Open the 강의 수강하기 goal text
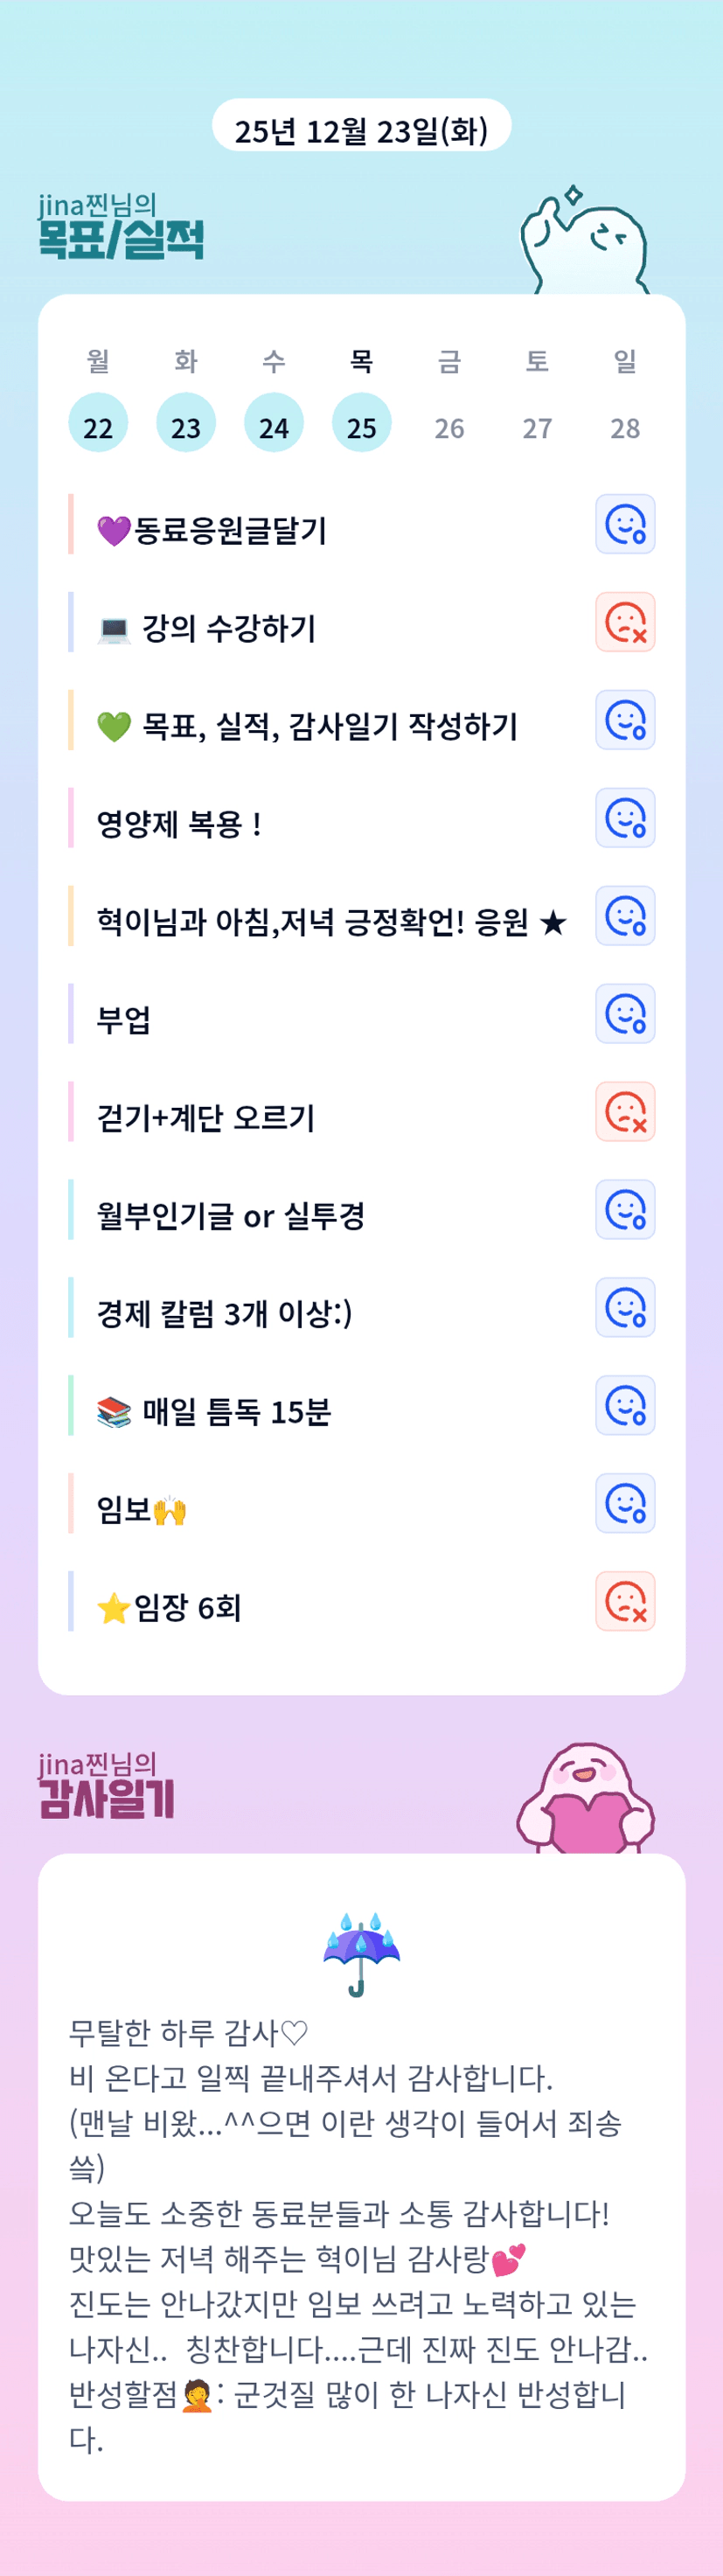This screenshot has height=2576, width=723. pyautogui.click(x=228, y=628)
